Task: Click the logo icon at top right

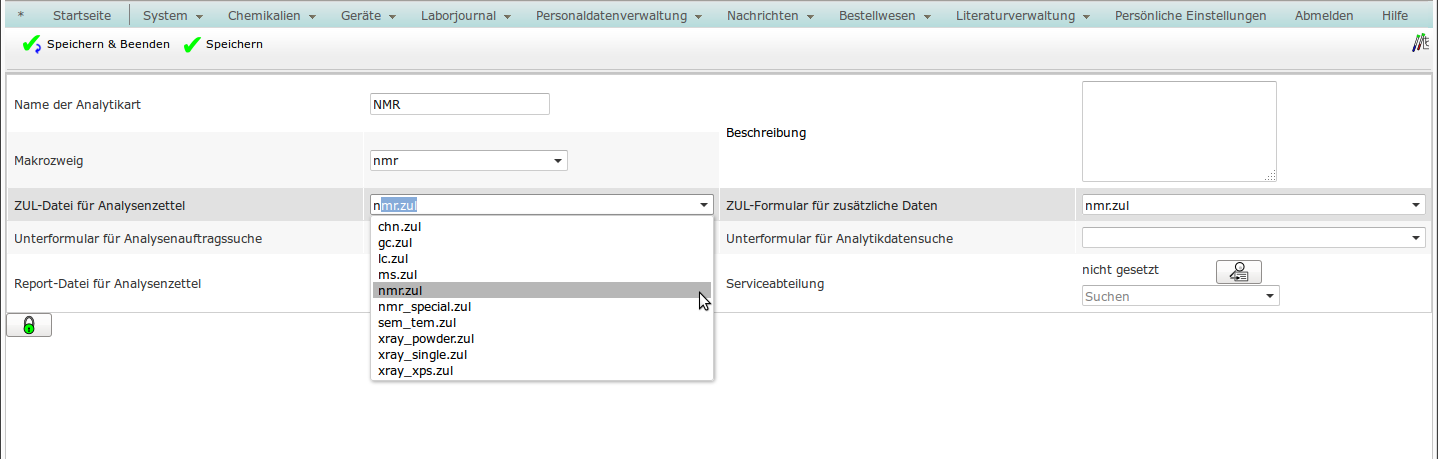Action: coord(1420,43)
